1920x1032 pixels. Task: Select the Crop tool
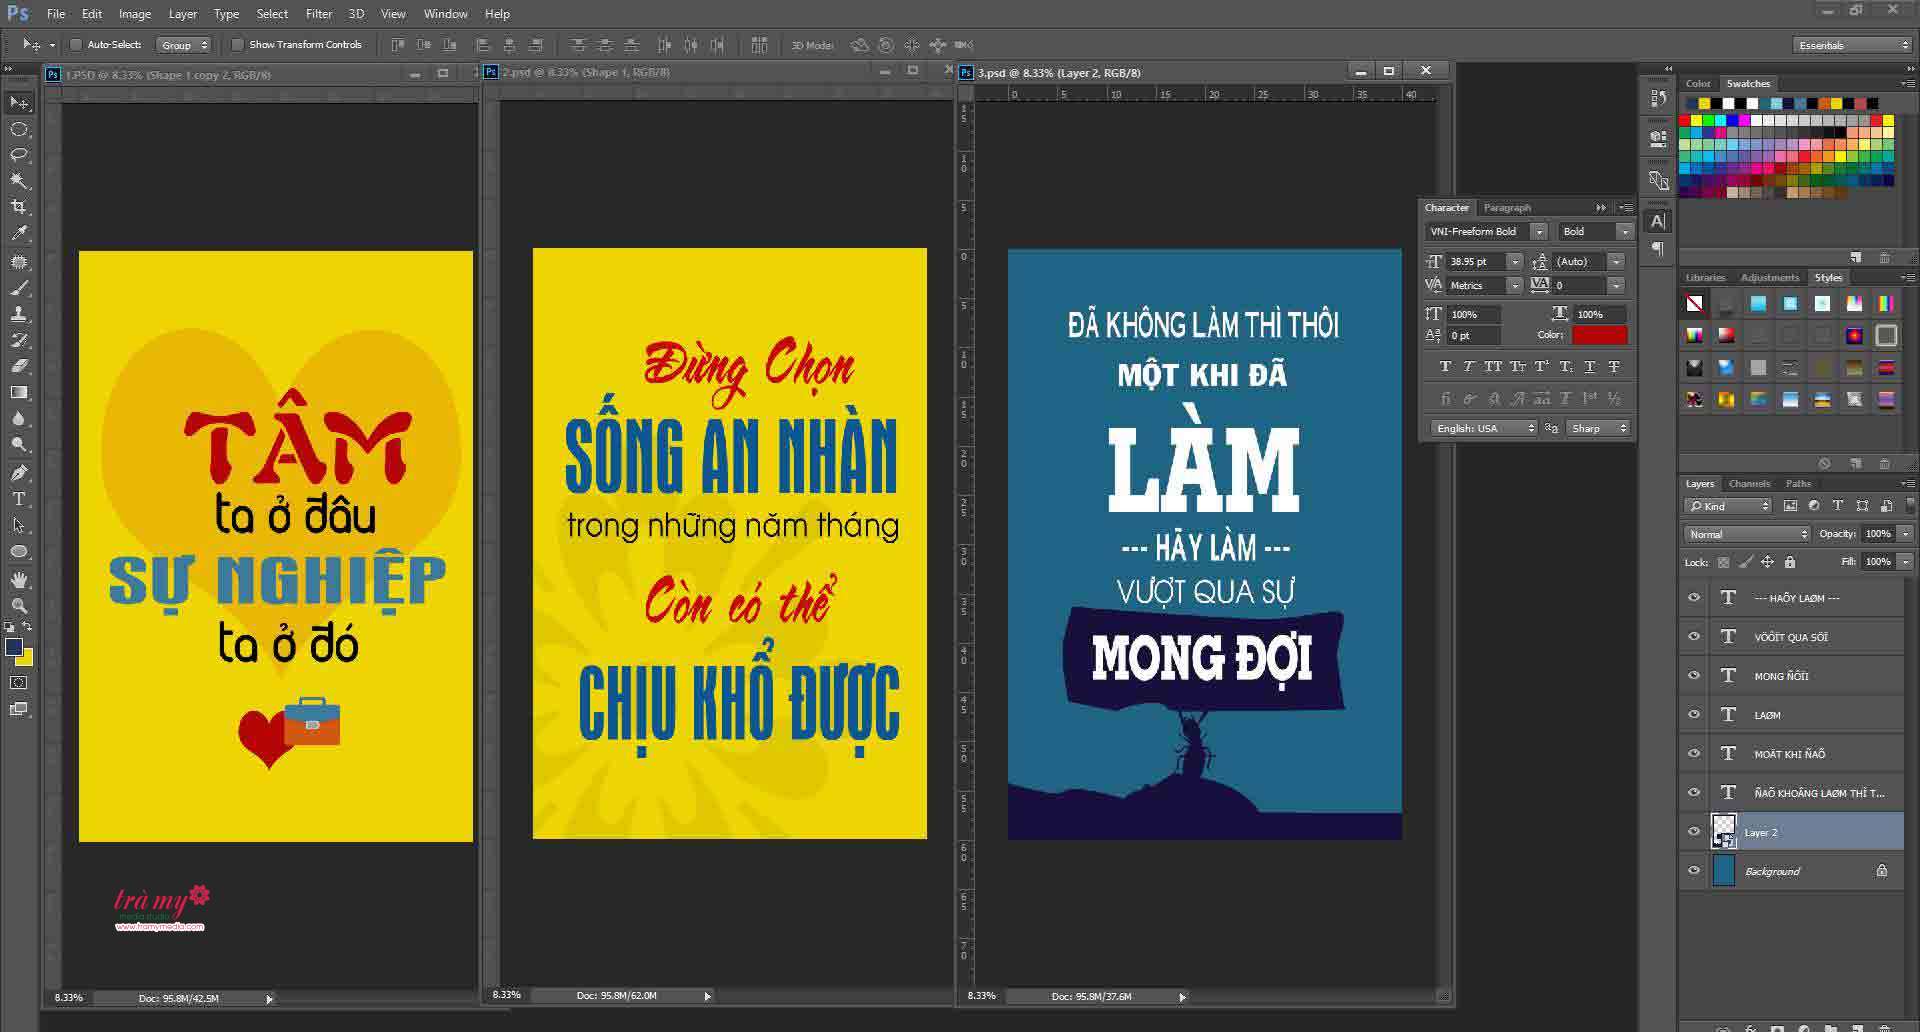tap(19, 207)
